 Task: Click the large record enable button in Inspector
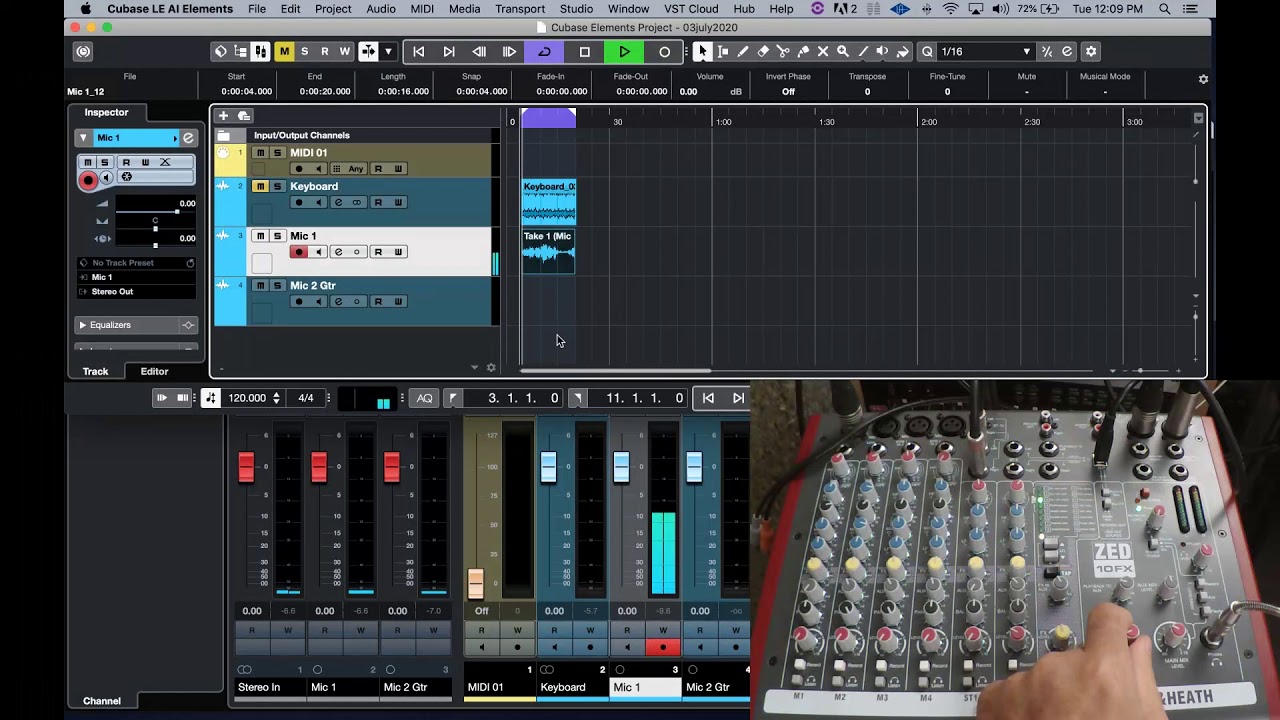(88, 180)
